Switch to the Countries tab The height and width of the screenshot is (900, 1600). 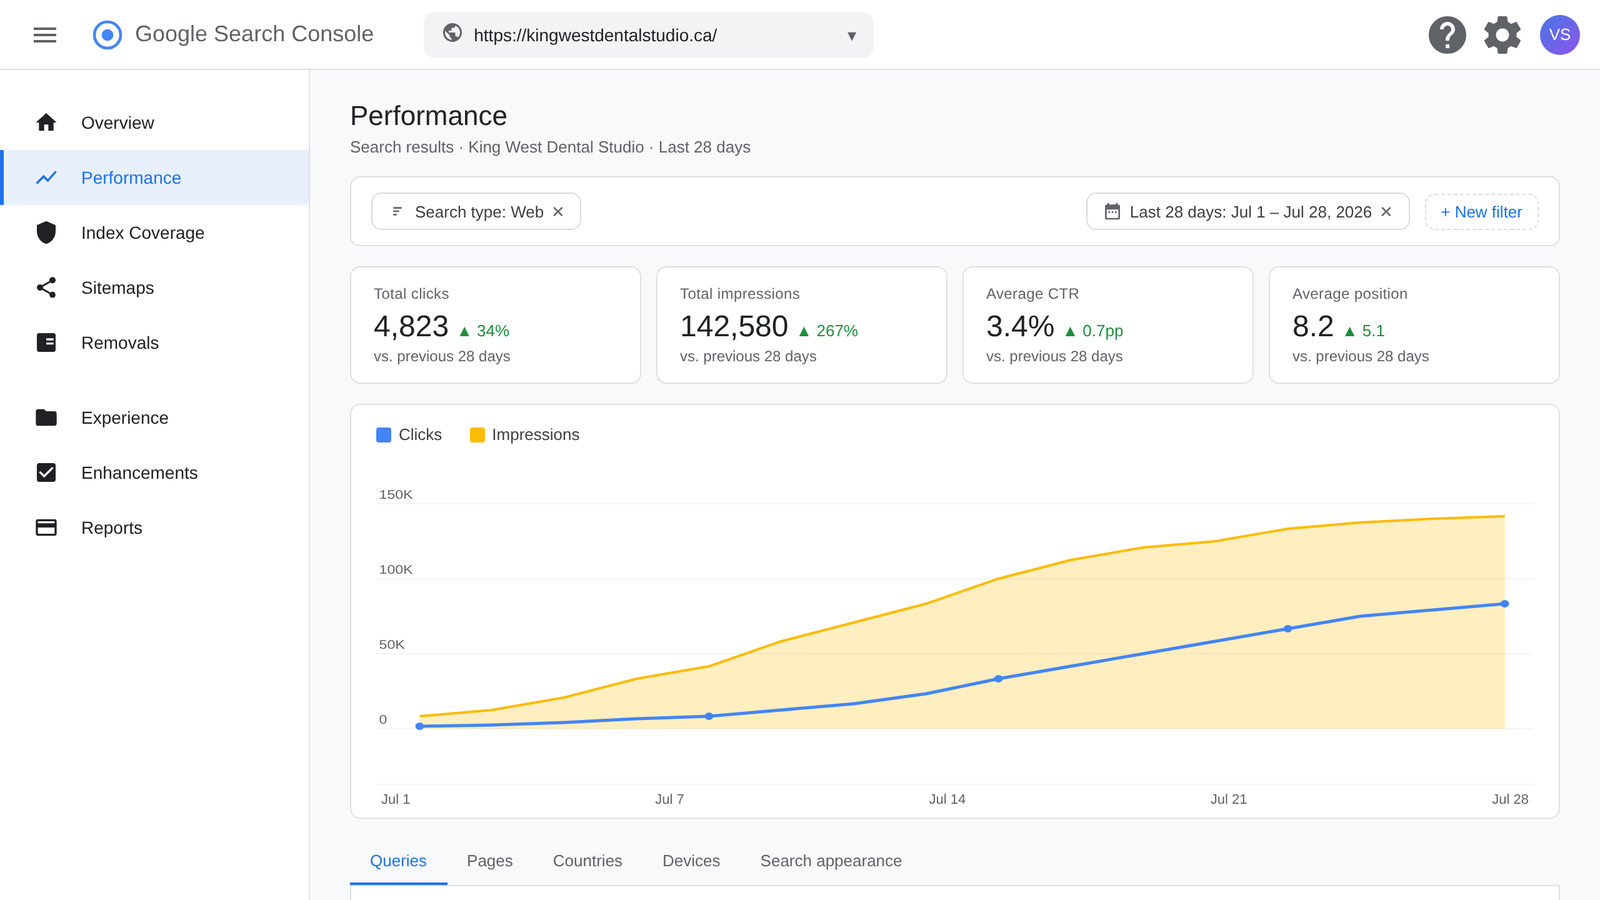[587, 861]
